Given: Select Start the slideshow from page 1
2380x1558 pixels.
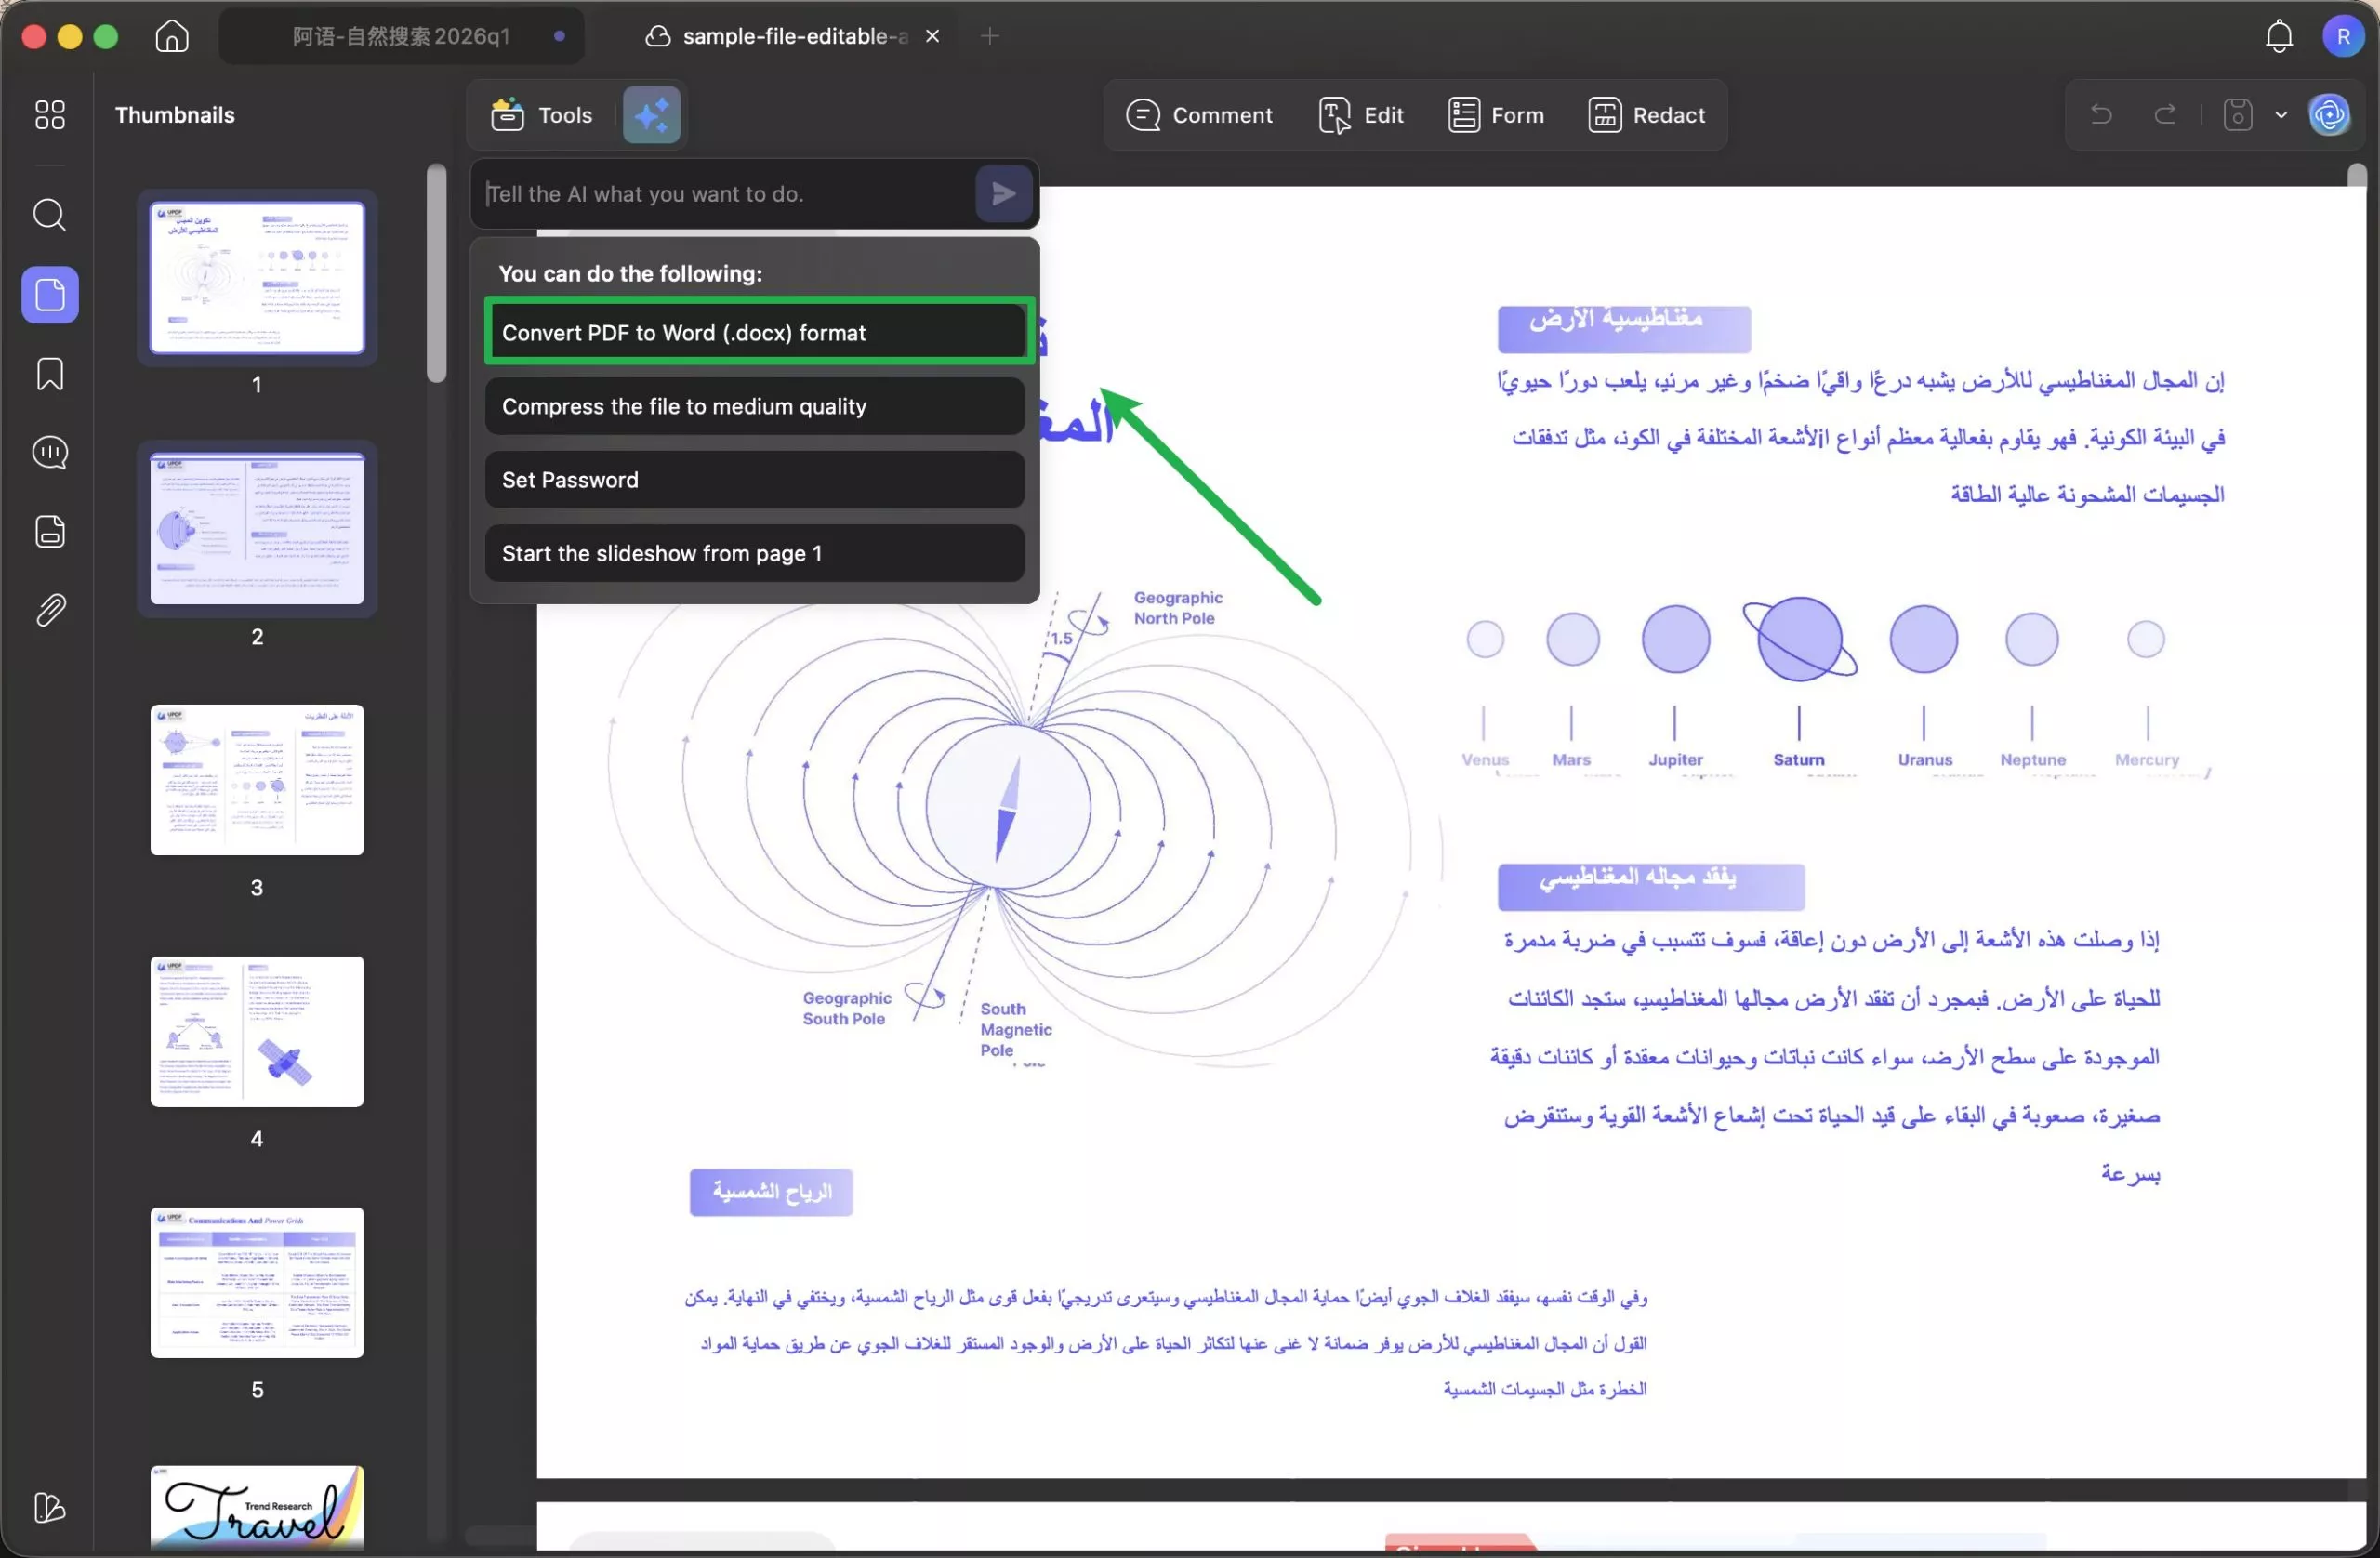Looking at the screenshot, I should pos(754,553).
